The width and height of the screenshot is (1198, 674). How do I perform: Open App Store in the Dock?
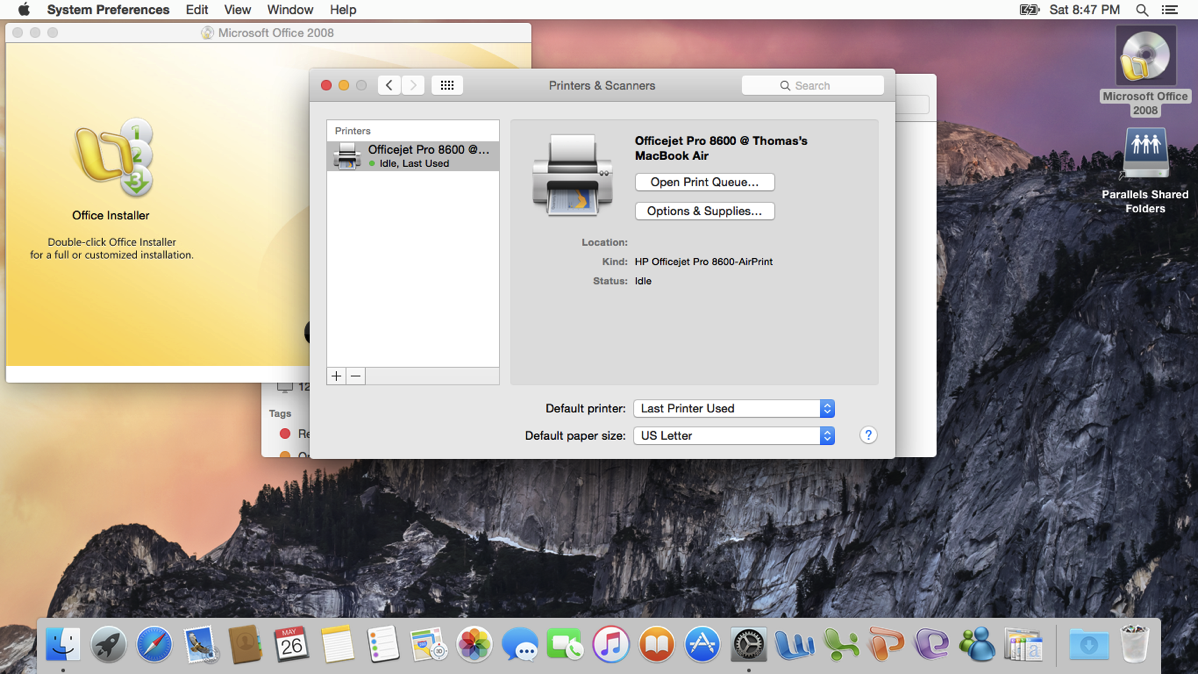(702, 644)
